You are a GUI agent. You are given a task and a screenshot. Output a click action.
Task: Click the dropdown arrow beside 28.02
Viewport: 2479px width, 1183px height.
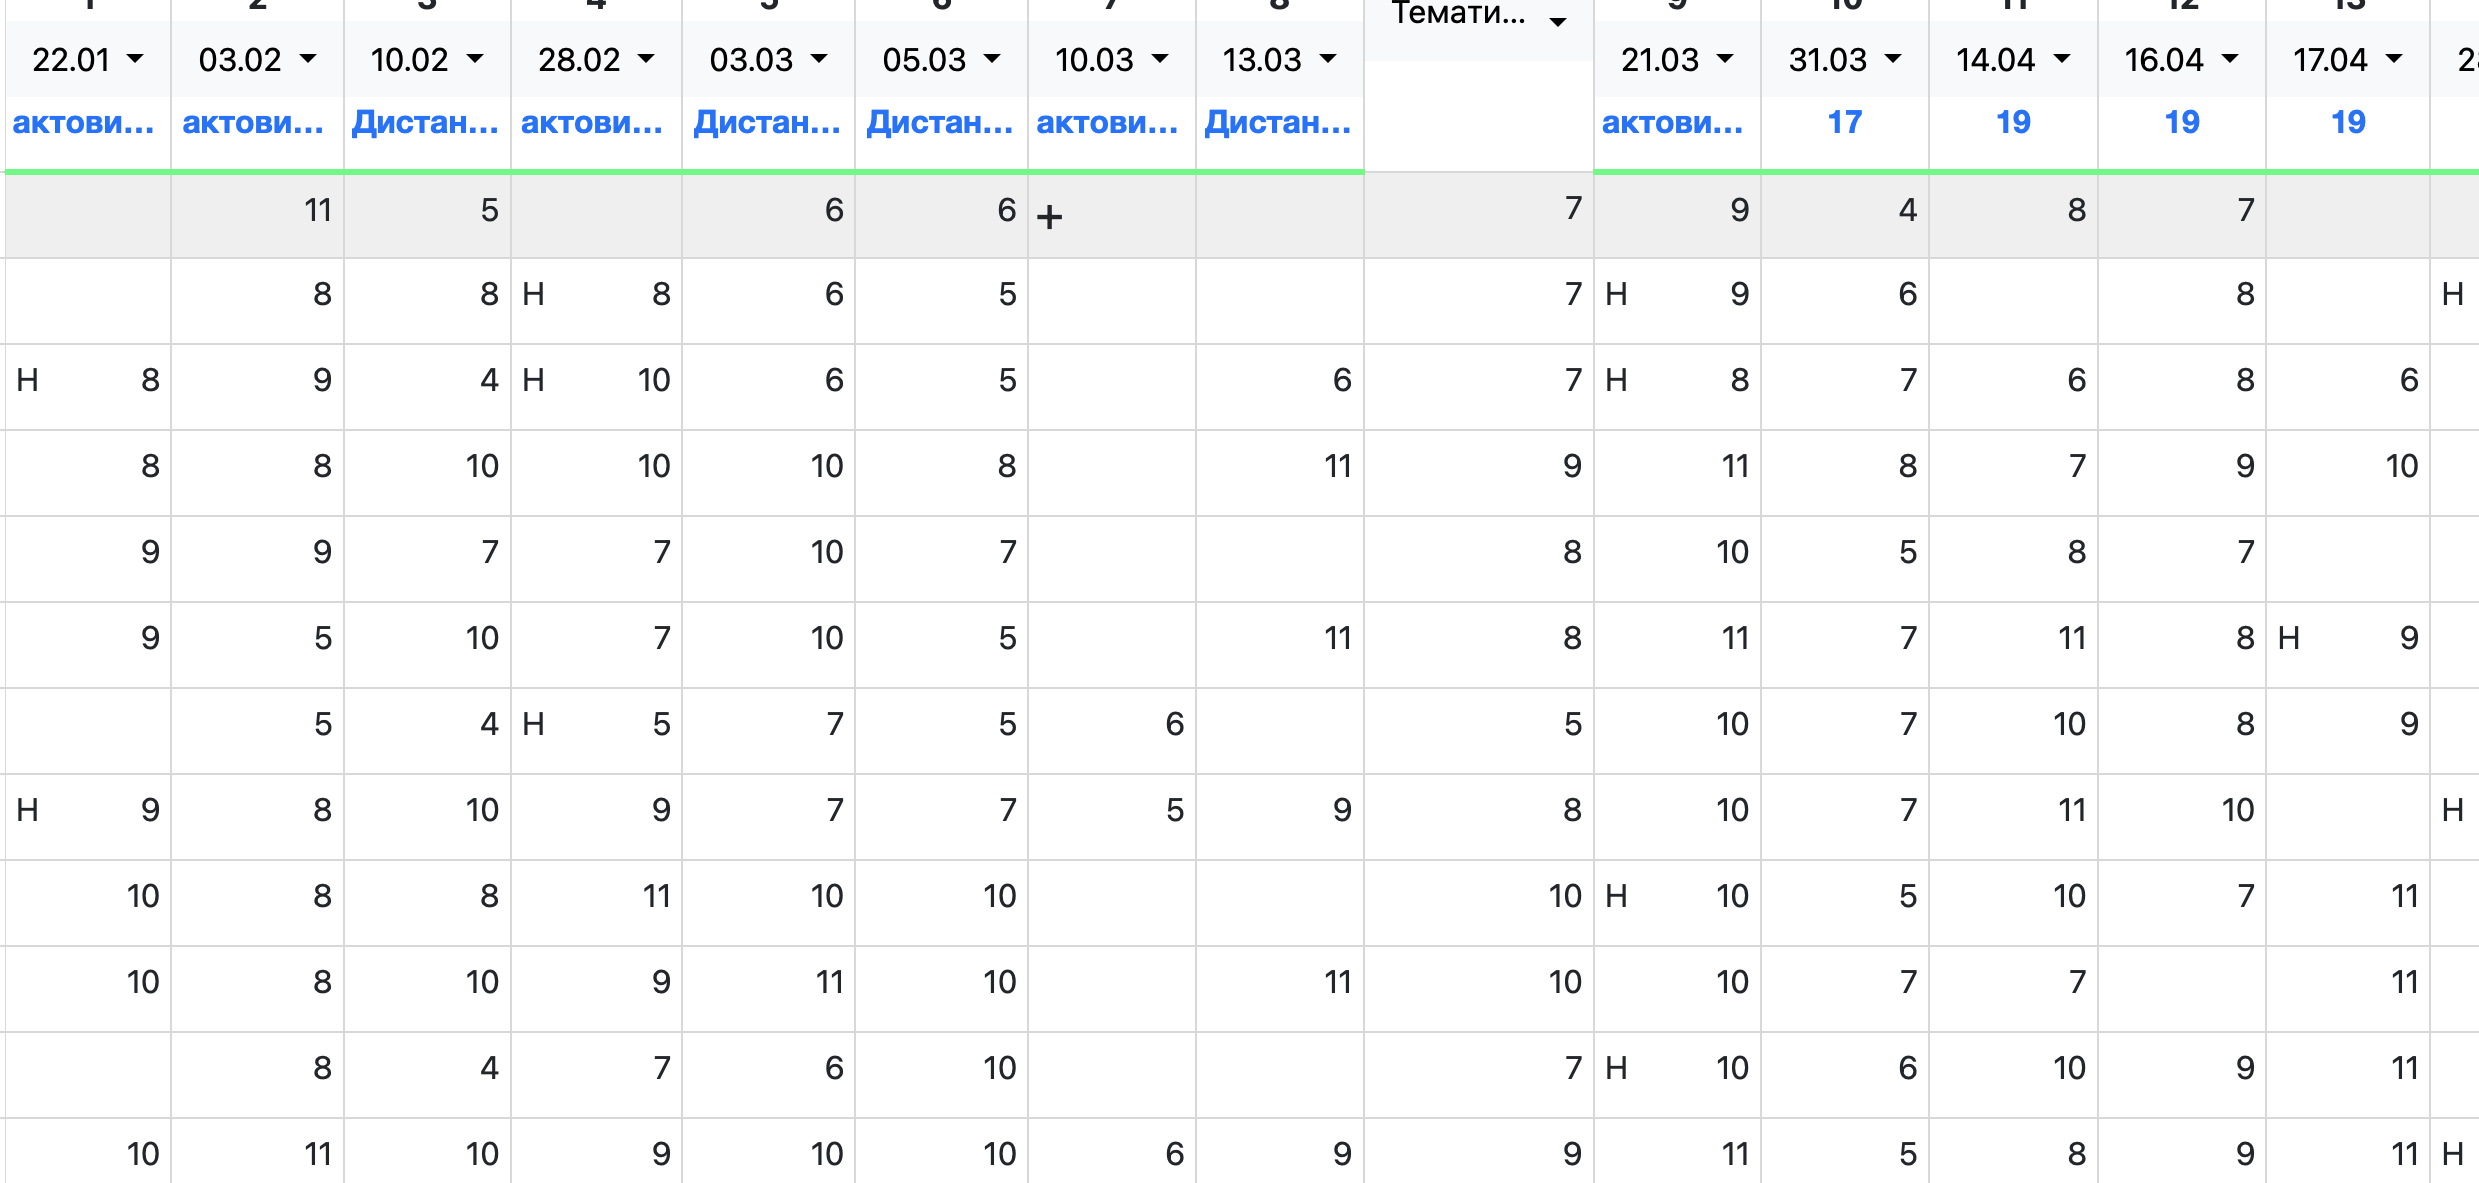point(646,59)
